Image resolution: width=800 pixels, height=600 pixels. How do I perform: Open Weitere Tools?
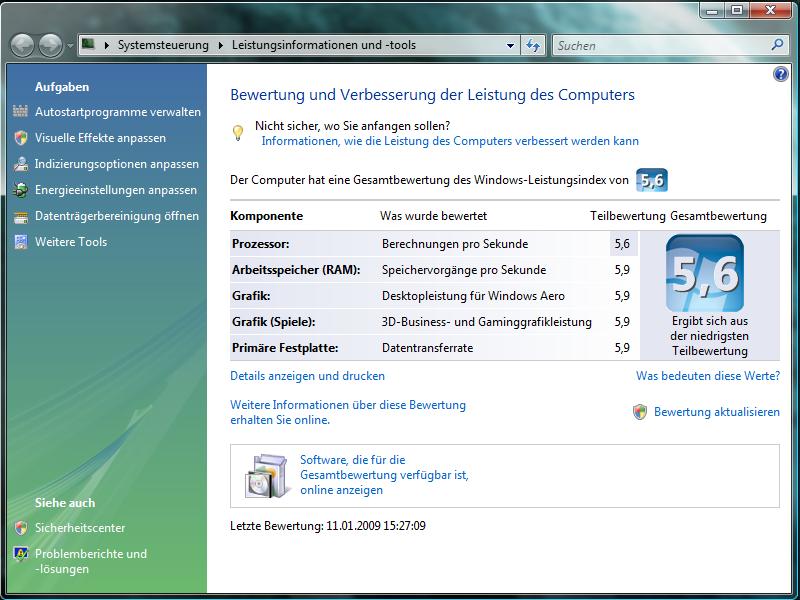click(71, 242)
